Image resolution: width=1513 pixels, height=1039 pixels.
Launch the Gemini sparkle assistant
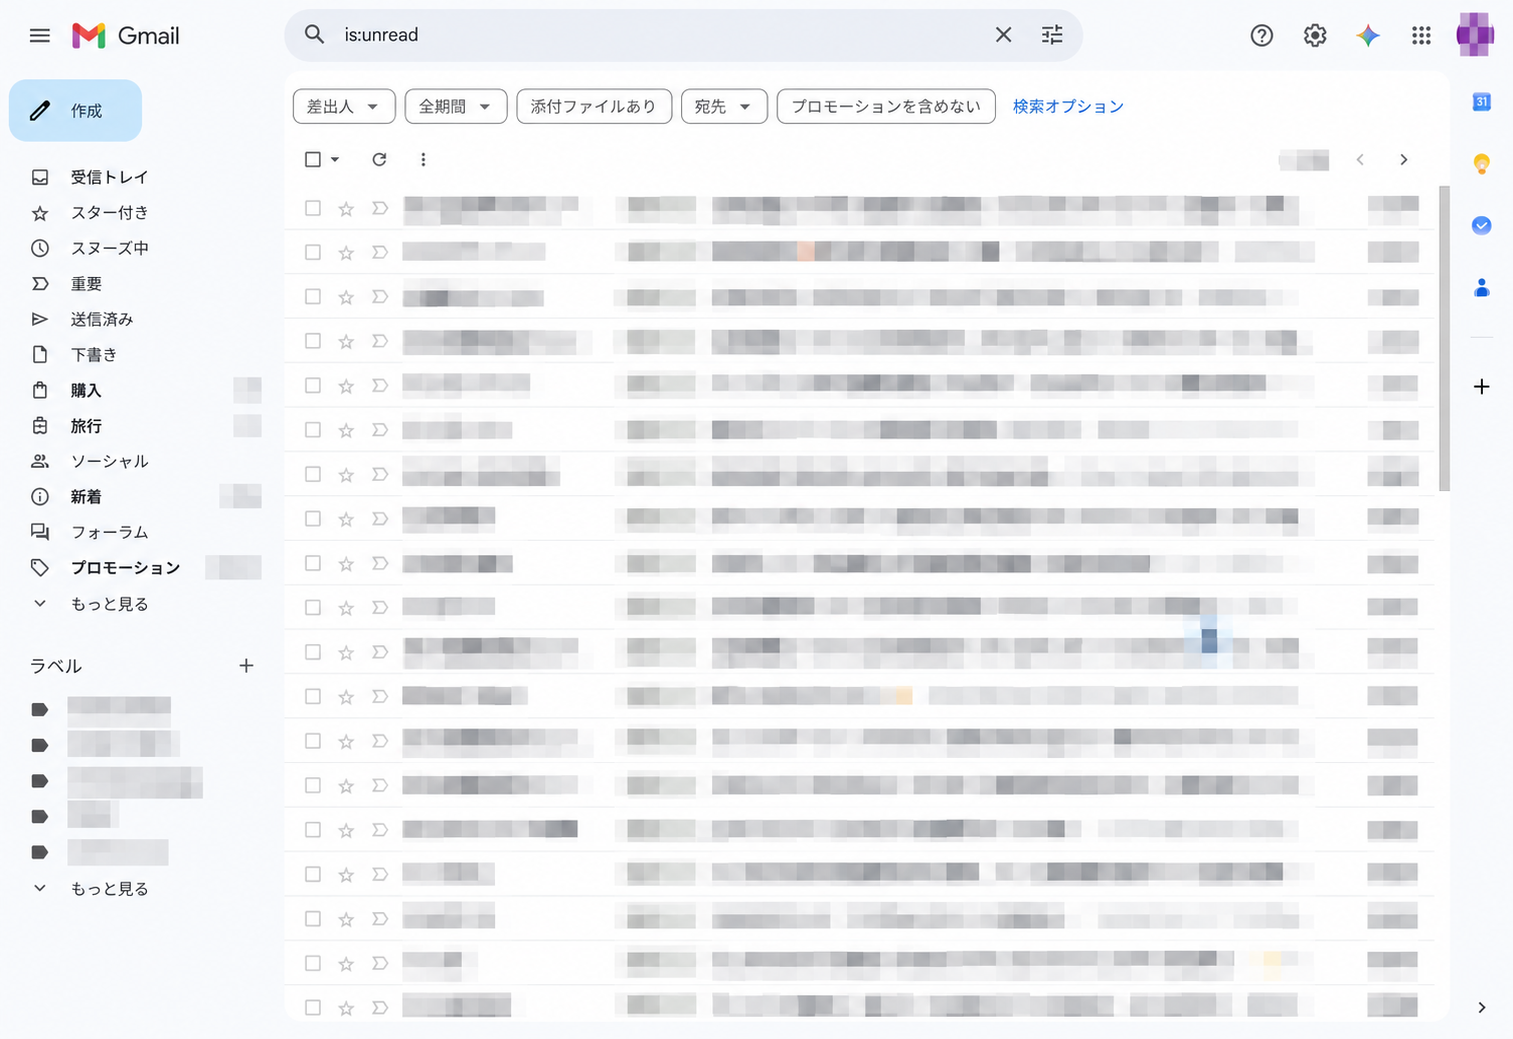click(1368, 36)
